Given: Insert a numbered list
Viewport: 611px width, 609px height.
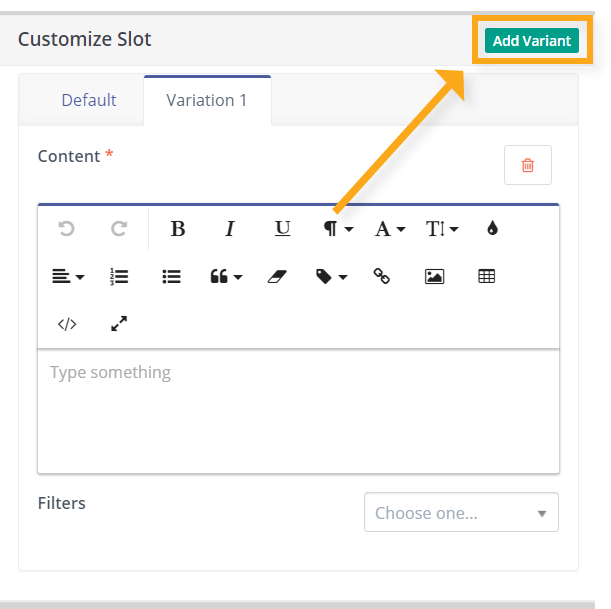Looking at the screenshot, I should pos(119,277).
